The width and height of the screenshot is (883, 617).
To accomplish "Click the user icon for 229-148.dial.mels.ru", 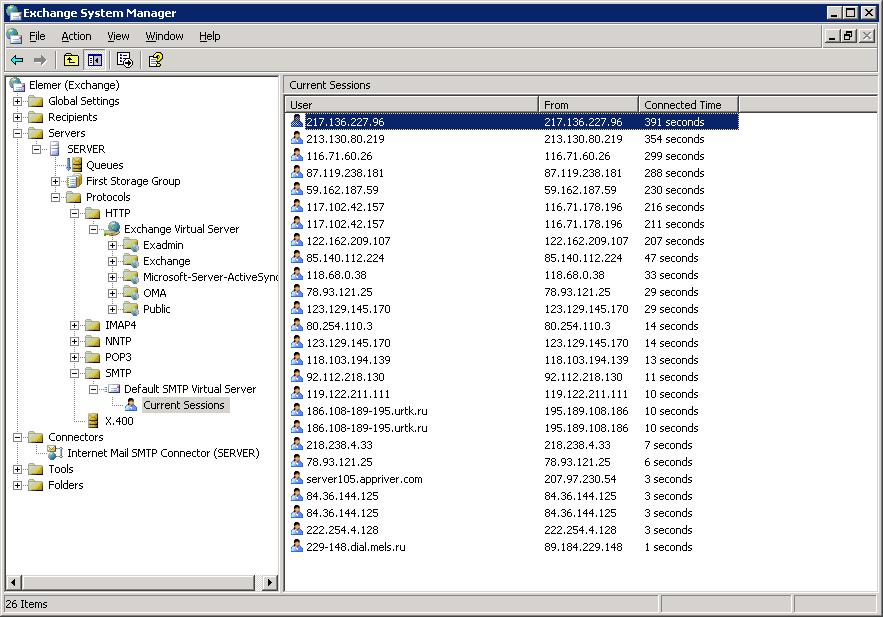I will 297,547.
